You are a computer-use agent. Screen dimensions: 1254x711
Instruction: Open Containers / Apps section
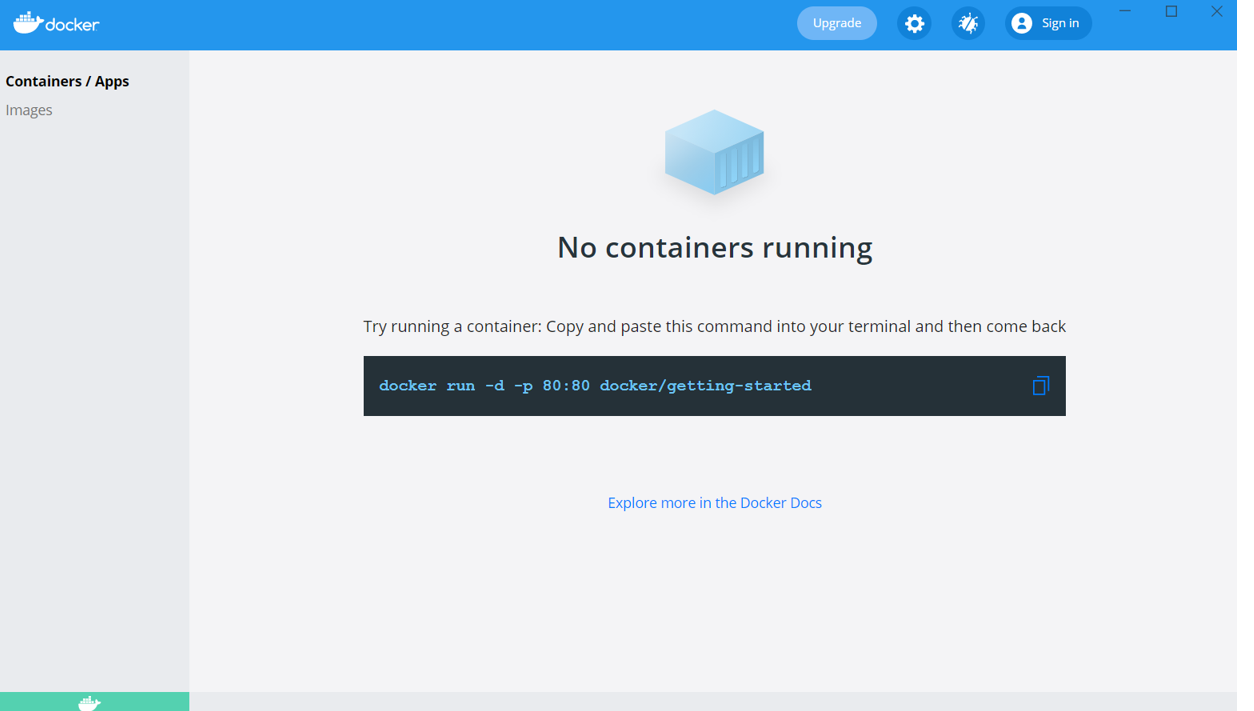(x=67, y=81)
